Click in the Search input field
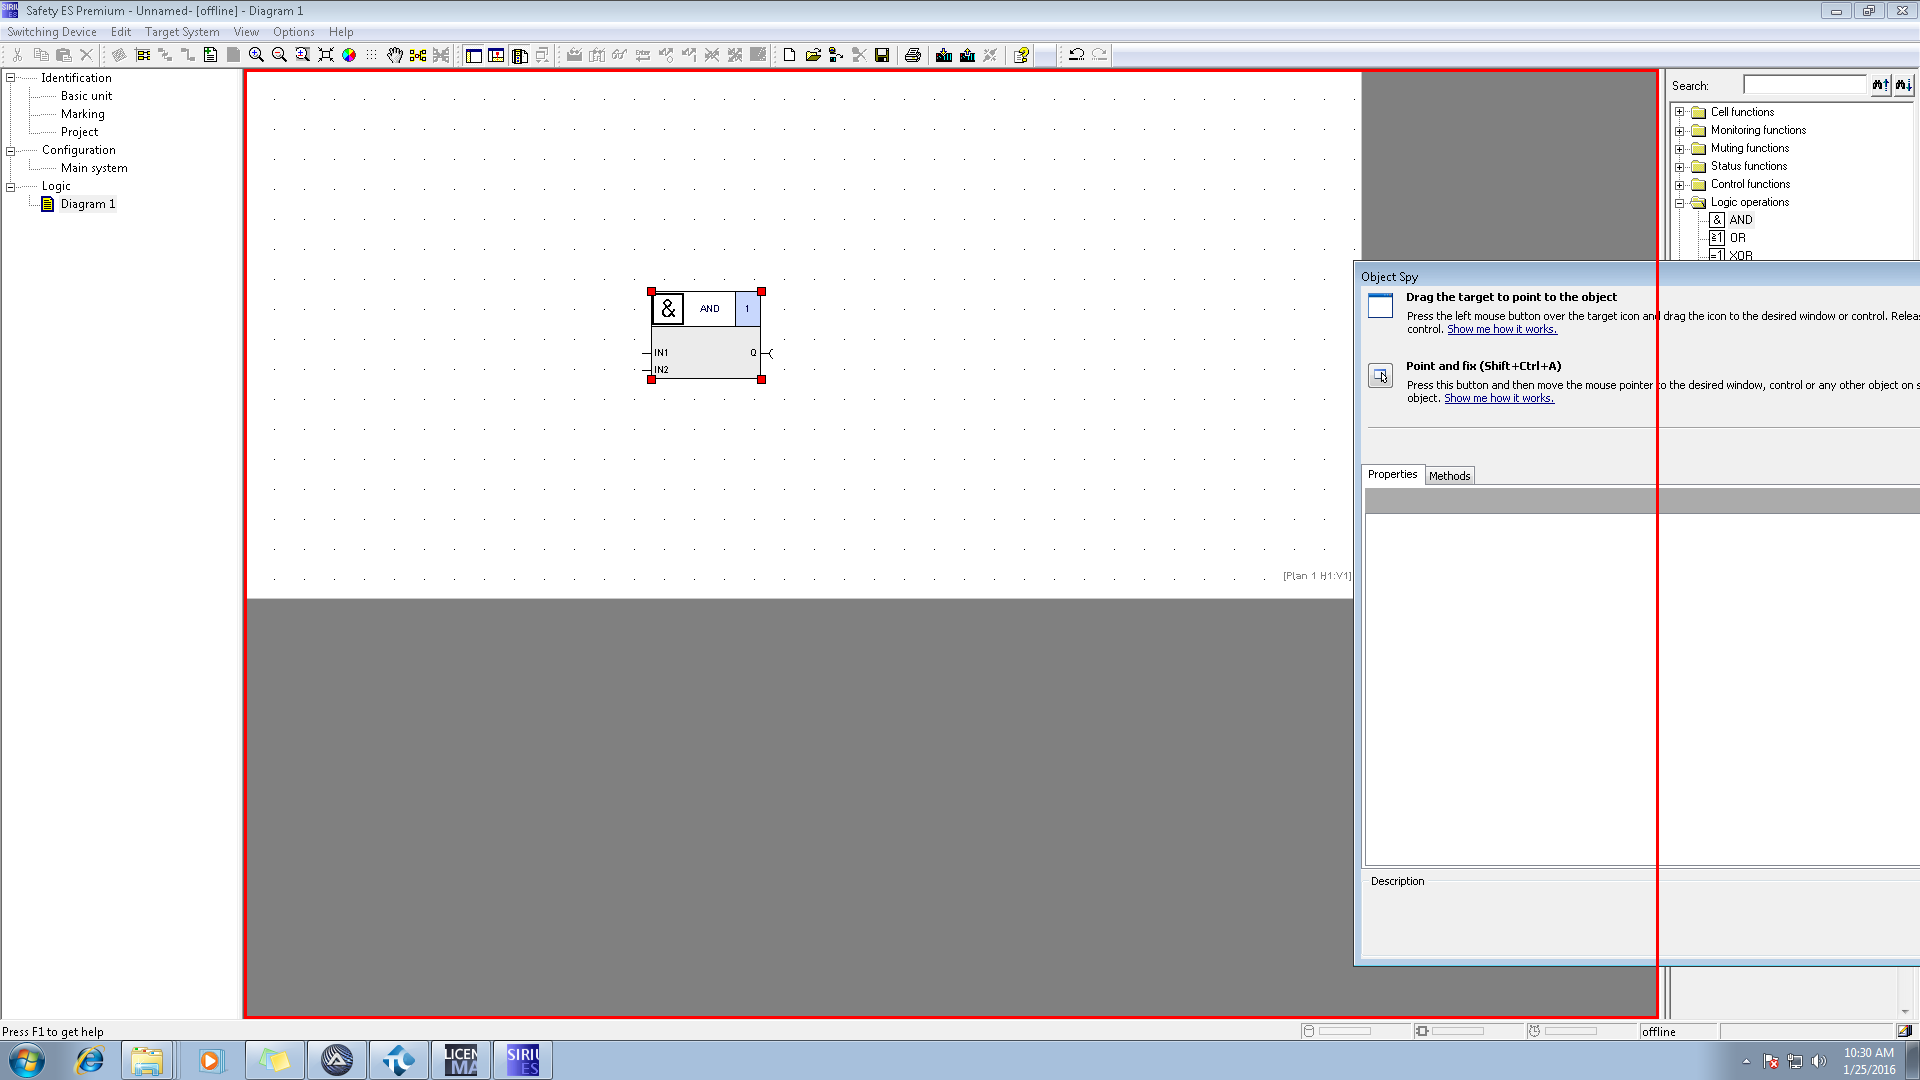Viewport: 1920px width, 1080px height. [x=1804, y=86]
